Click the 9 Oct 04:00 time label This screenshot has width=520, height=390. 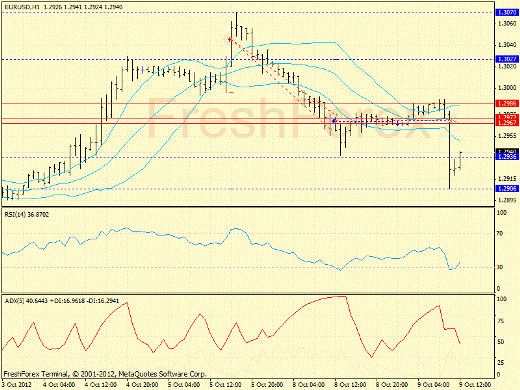[x=433, y=384]
